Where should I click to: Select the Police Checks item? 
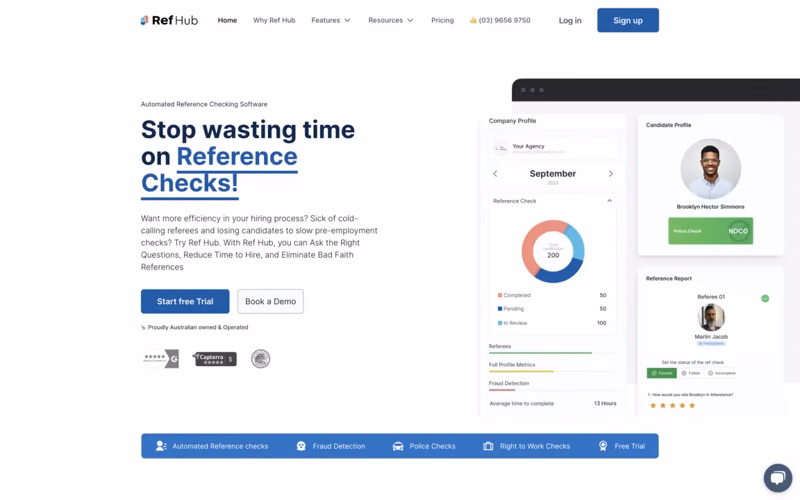pyautogui.click(x=432, y=446)
